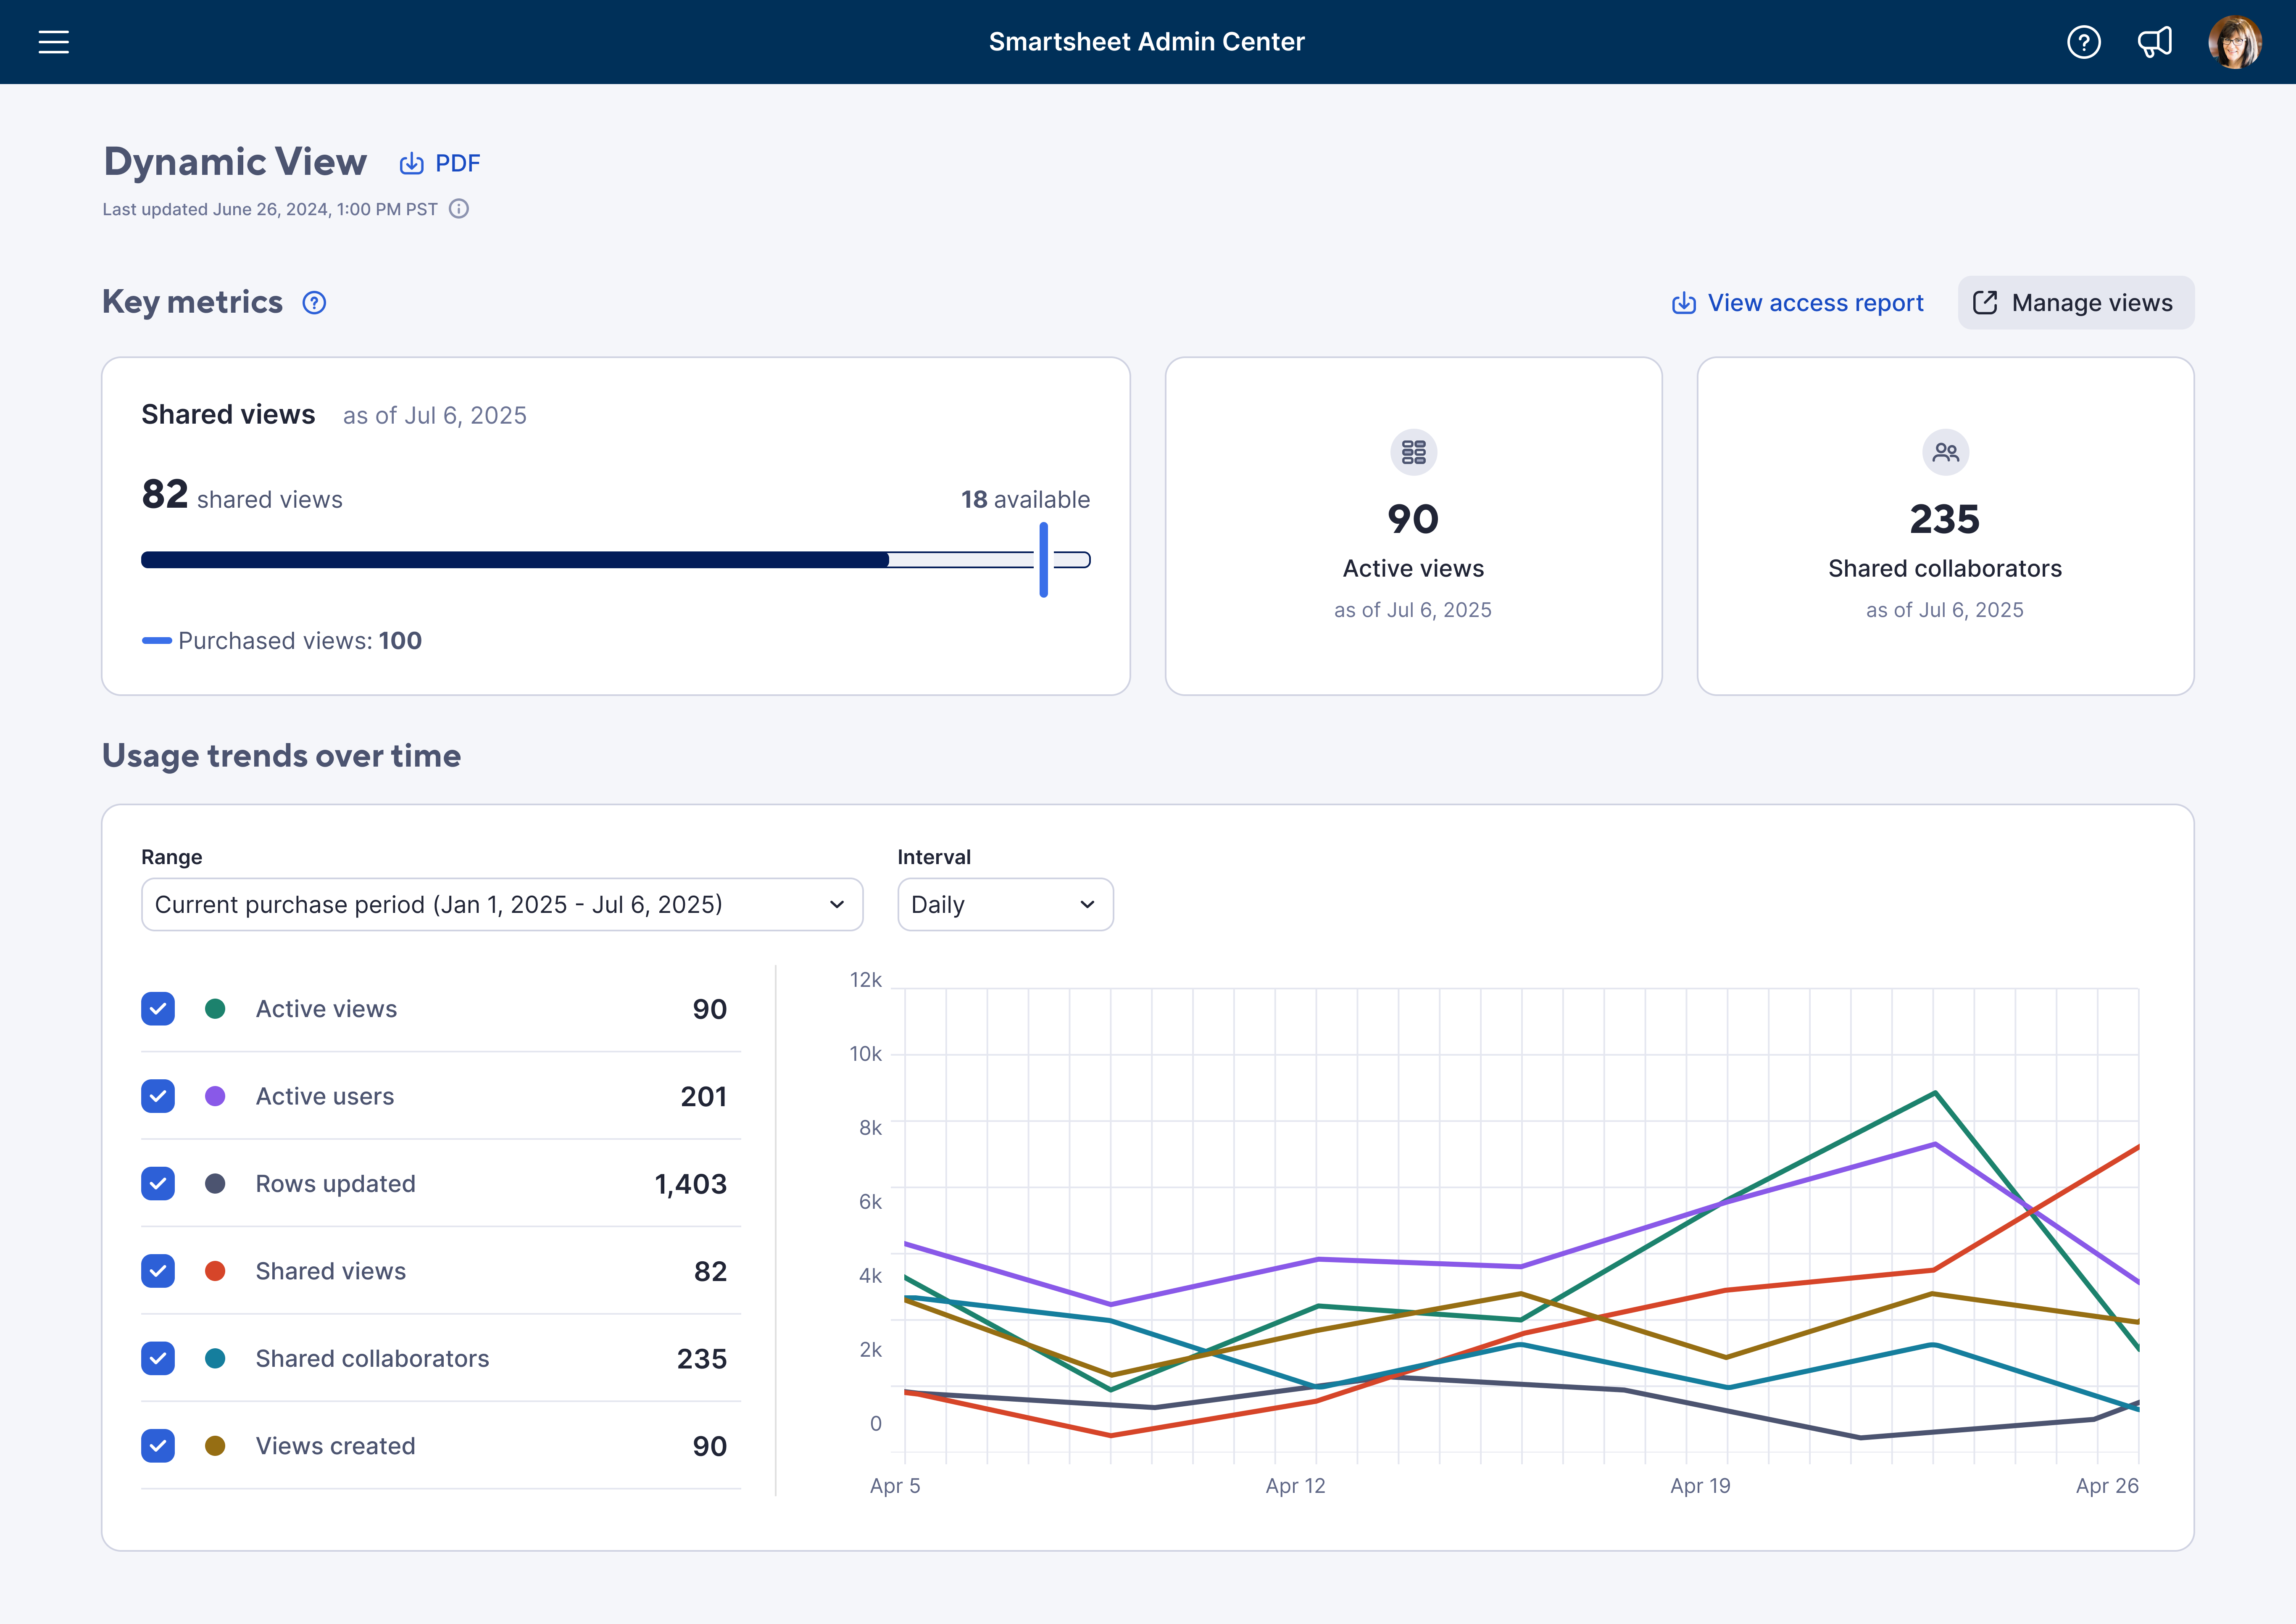The height and width of the screenshot is (1624, 2296).
Task: Click the '1,403' rows updated value
Action: 691,1184
